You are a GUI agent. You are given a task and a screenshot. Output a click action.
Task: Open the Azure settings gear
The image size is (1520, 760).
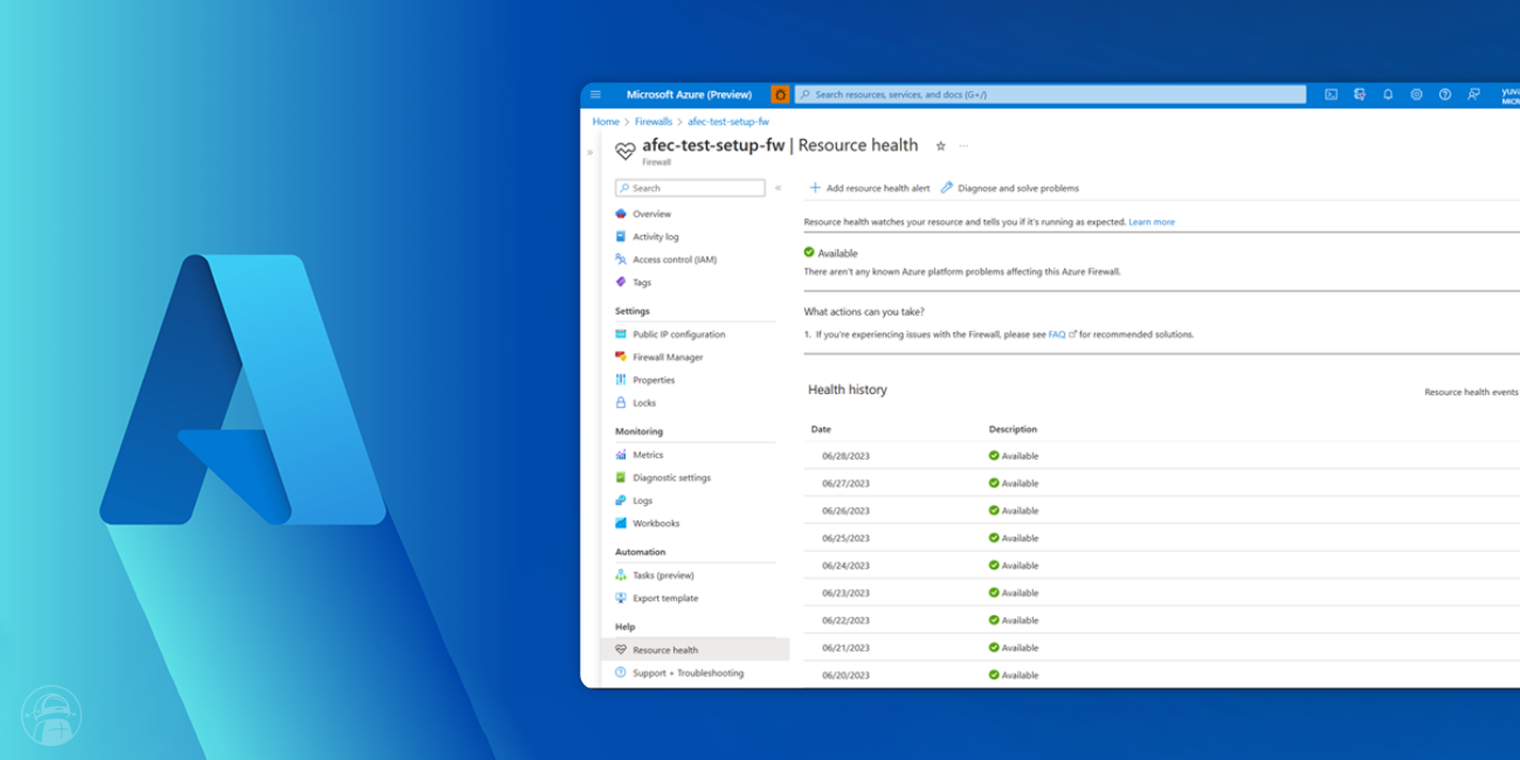1416,94
